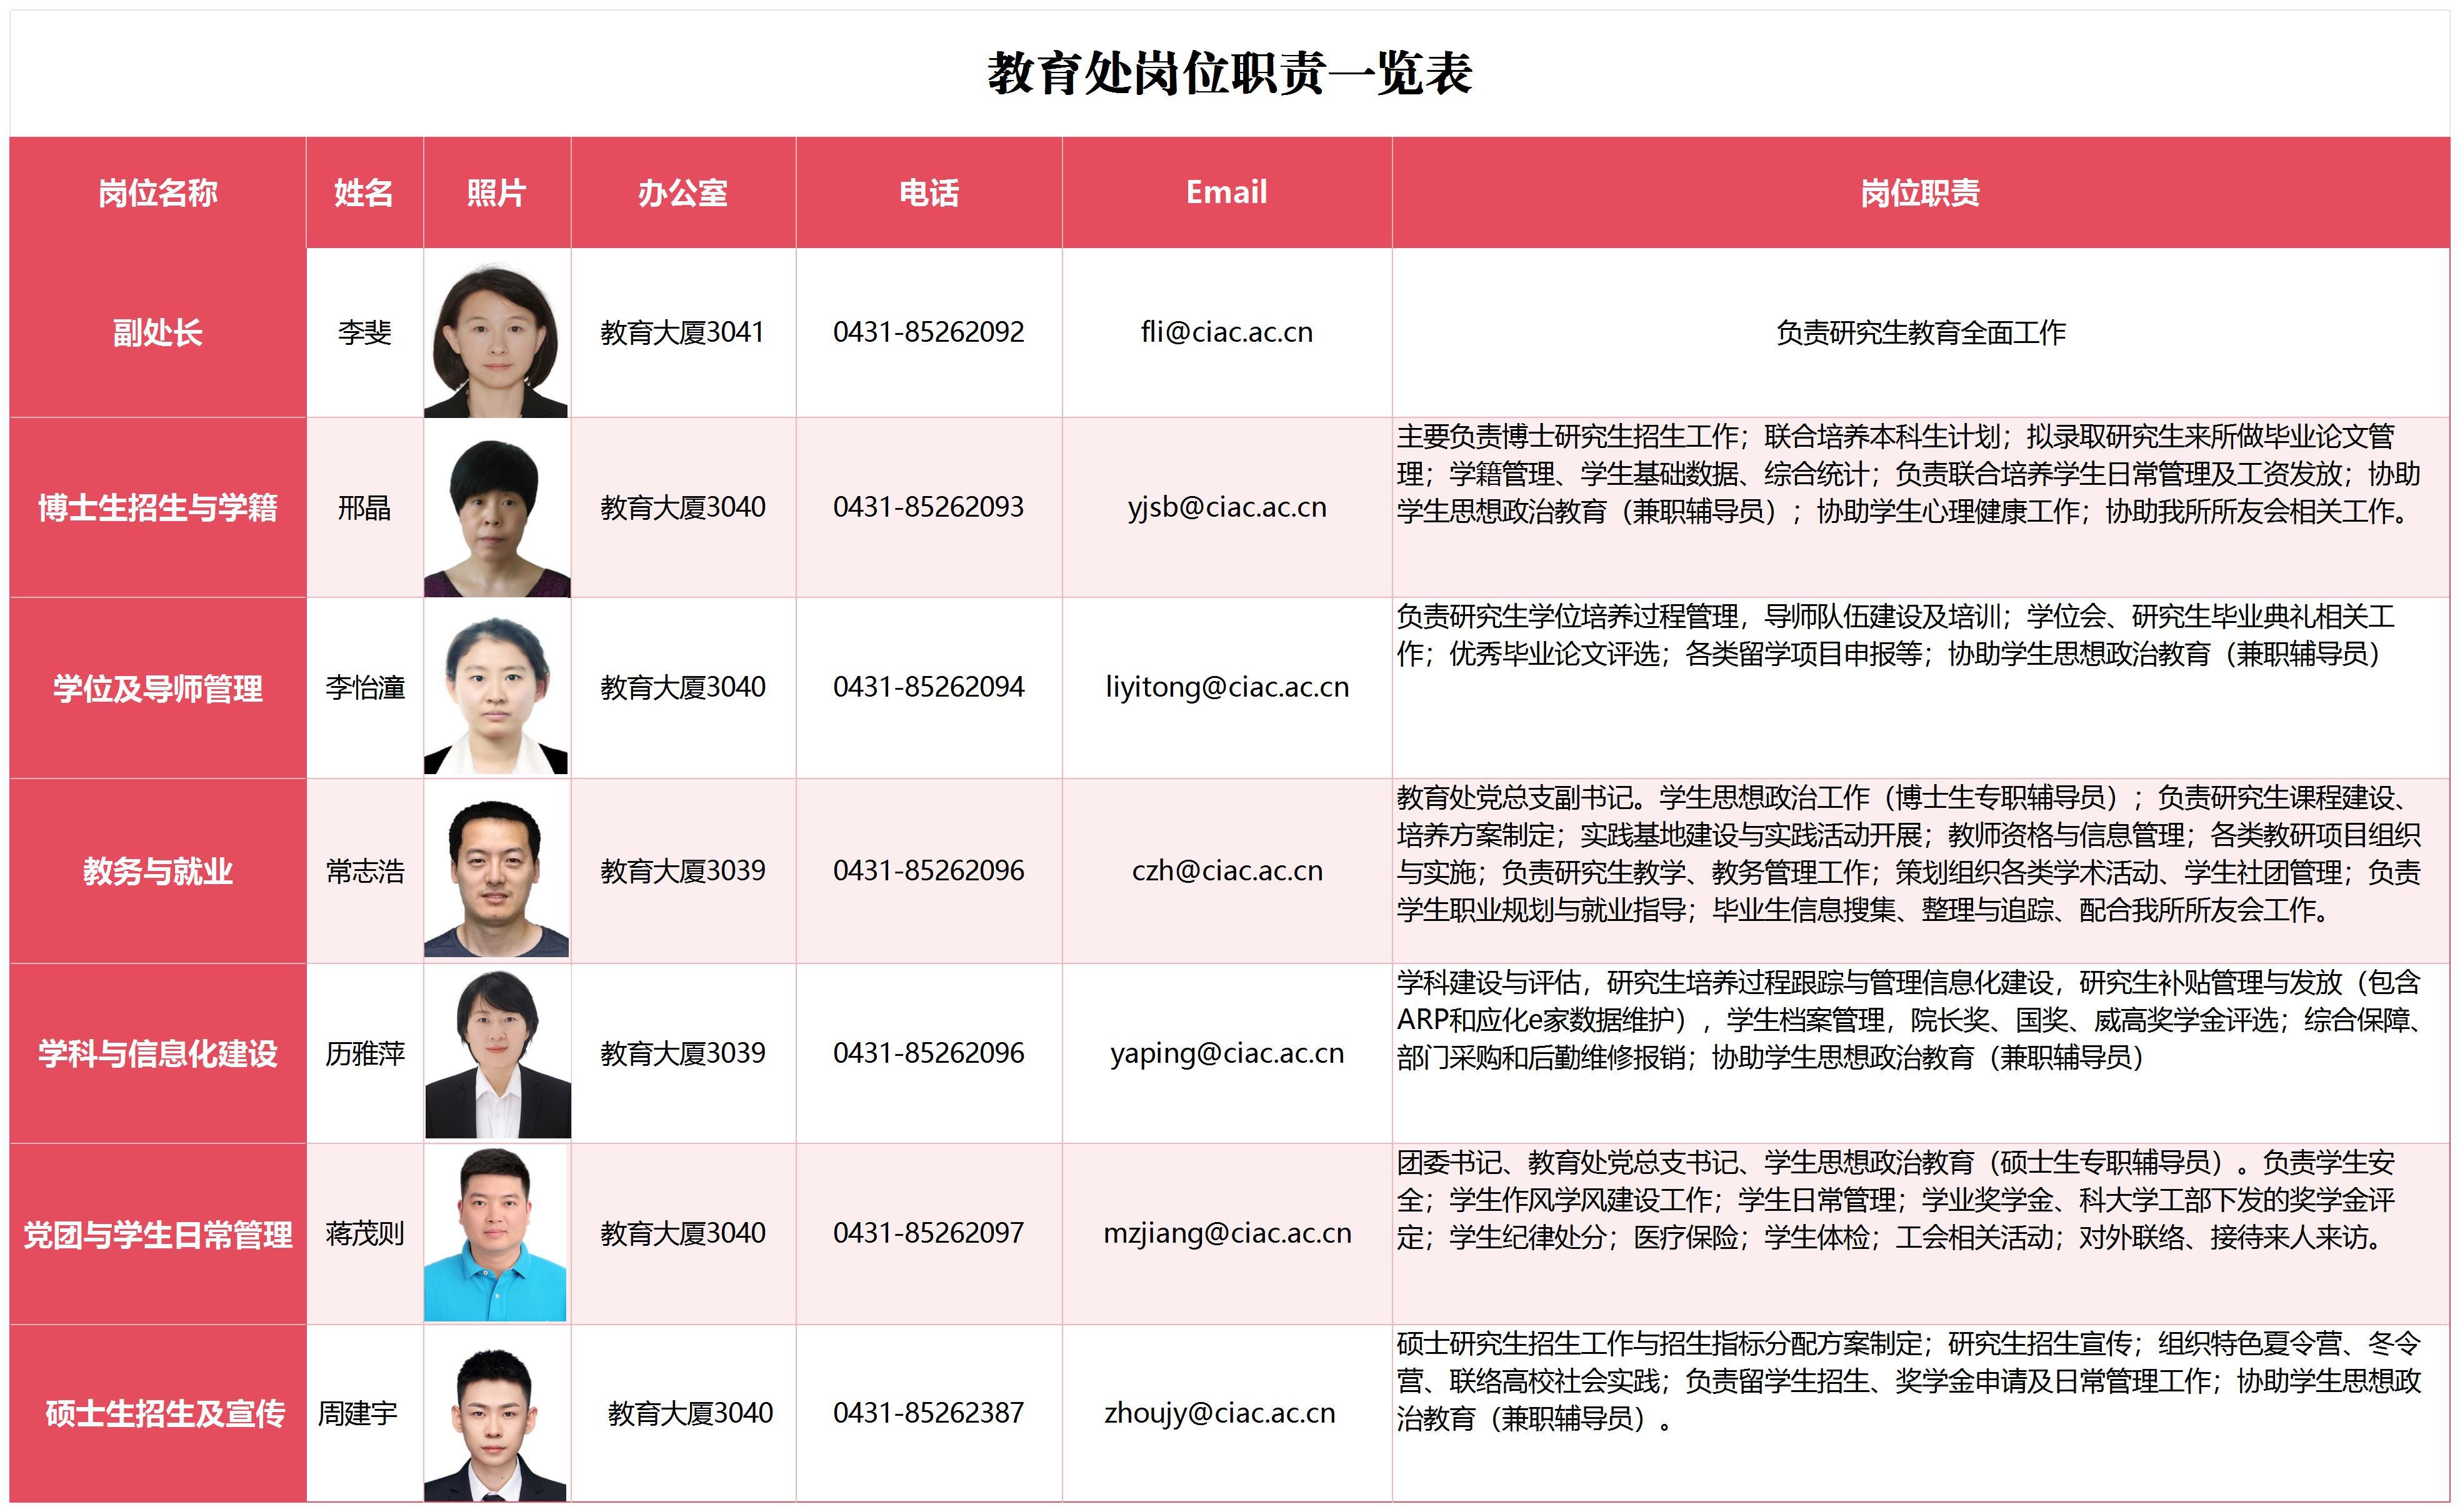2460x1512 pixels.
Task: Click the yjsb@ciac.ac.cn email address
Action: coord(1226,507)
